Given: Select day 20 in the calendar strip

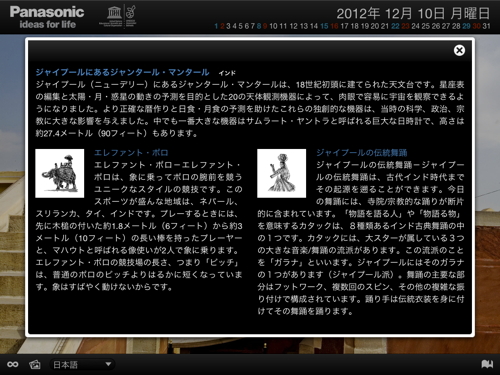Looking at the screenshot, I should [375, 26].
